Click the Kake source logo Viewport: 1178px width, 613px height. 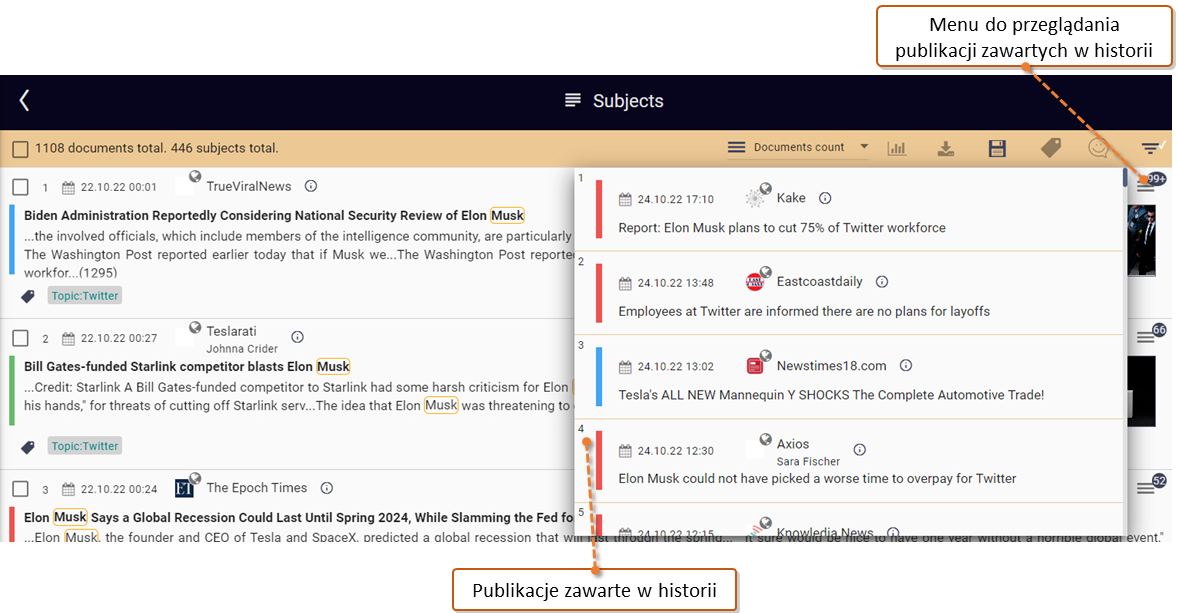pyautogui.click(x=756, y=197)
